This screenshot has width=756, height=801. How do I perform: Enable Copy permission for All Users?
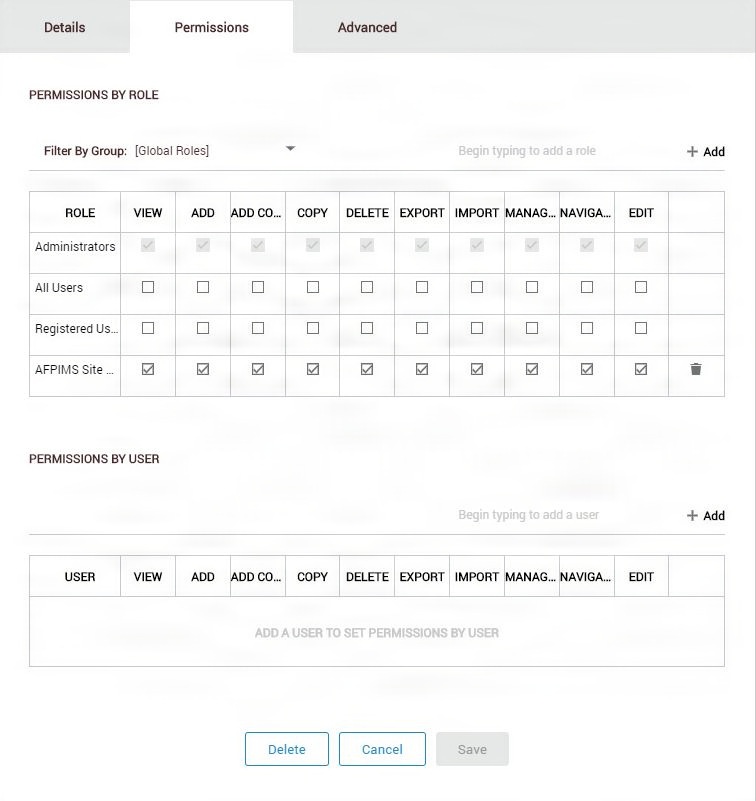tap(313, 287)
